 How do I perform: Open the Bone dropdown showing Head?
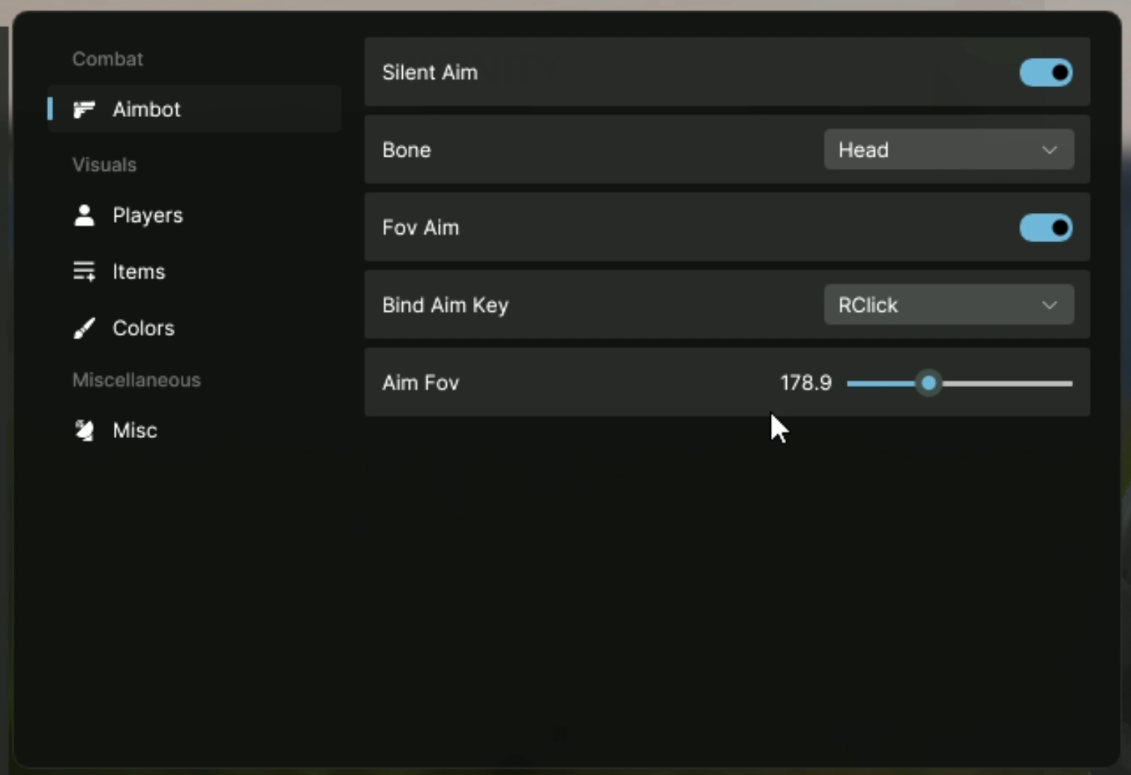tap(947, 150)
